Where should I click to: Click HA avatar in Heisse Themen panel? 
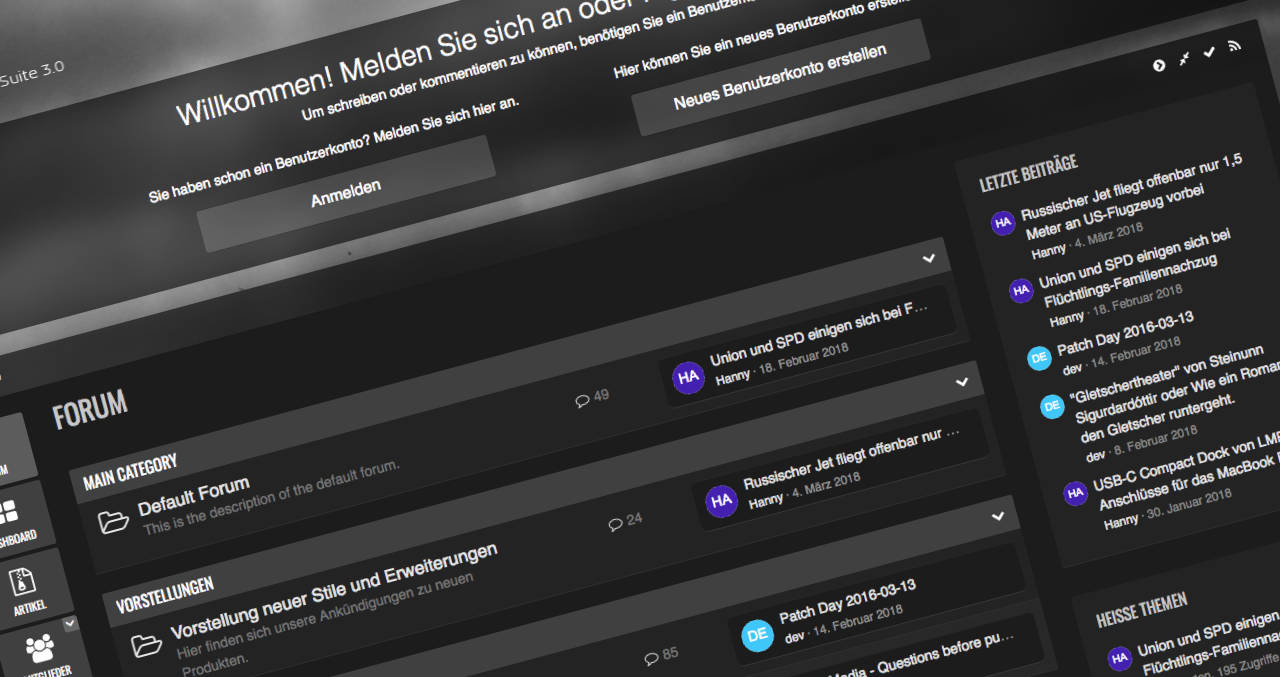(x=1120, y=658)
